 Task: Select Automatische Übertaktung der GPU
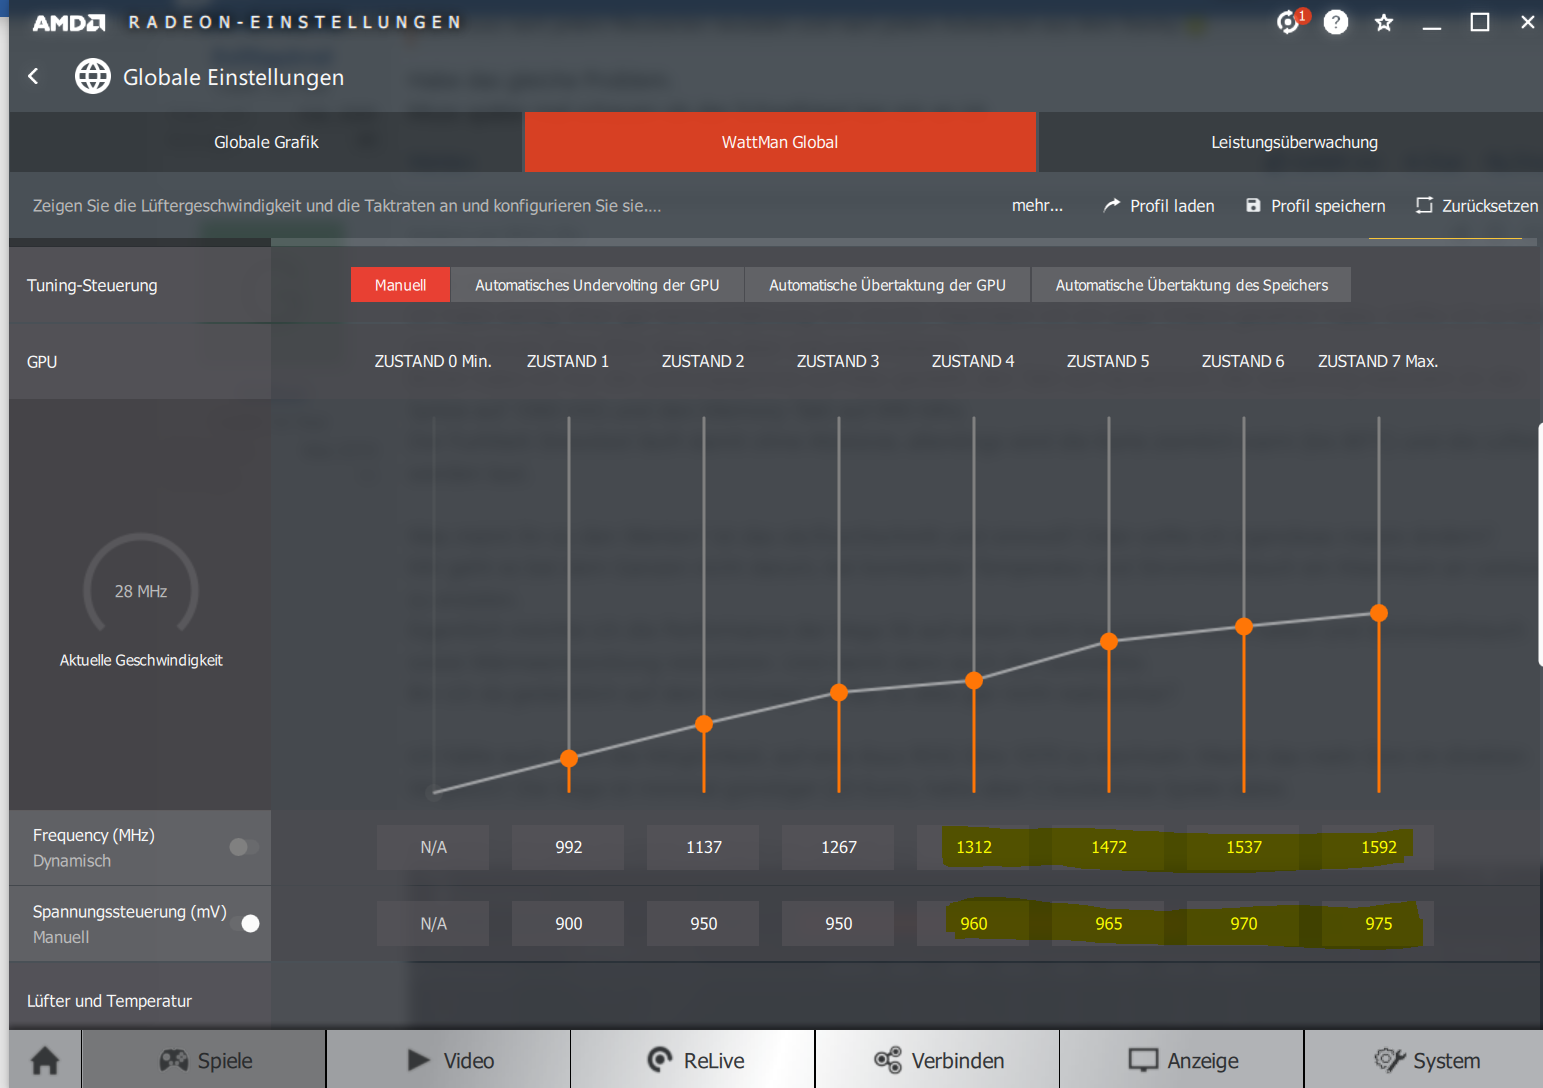[887, 285]
